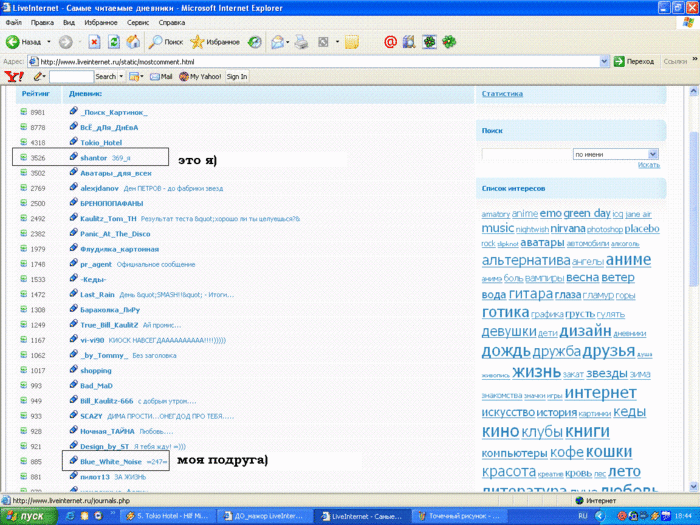Click the 'green day' interest tag

point(587,213)
